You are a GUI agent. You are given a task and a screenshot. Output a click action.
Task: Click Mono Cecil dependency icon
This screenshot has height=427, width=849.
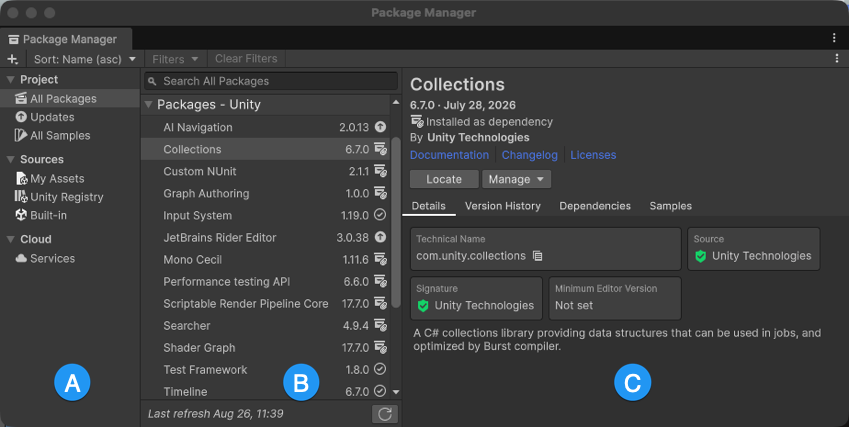[x=381, y=260]
